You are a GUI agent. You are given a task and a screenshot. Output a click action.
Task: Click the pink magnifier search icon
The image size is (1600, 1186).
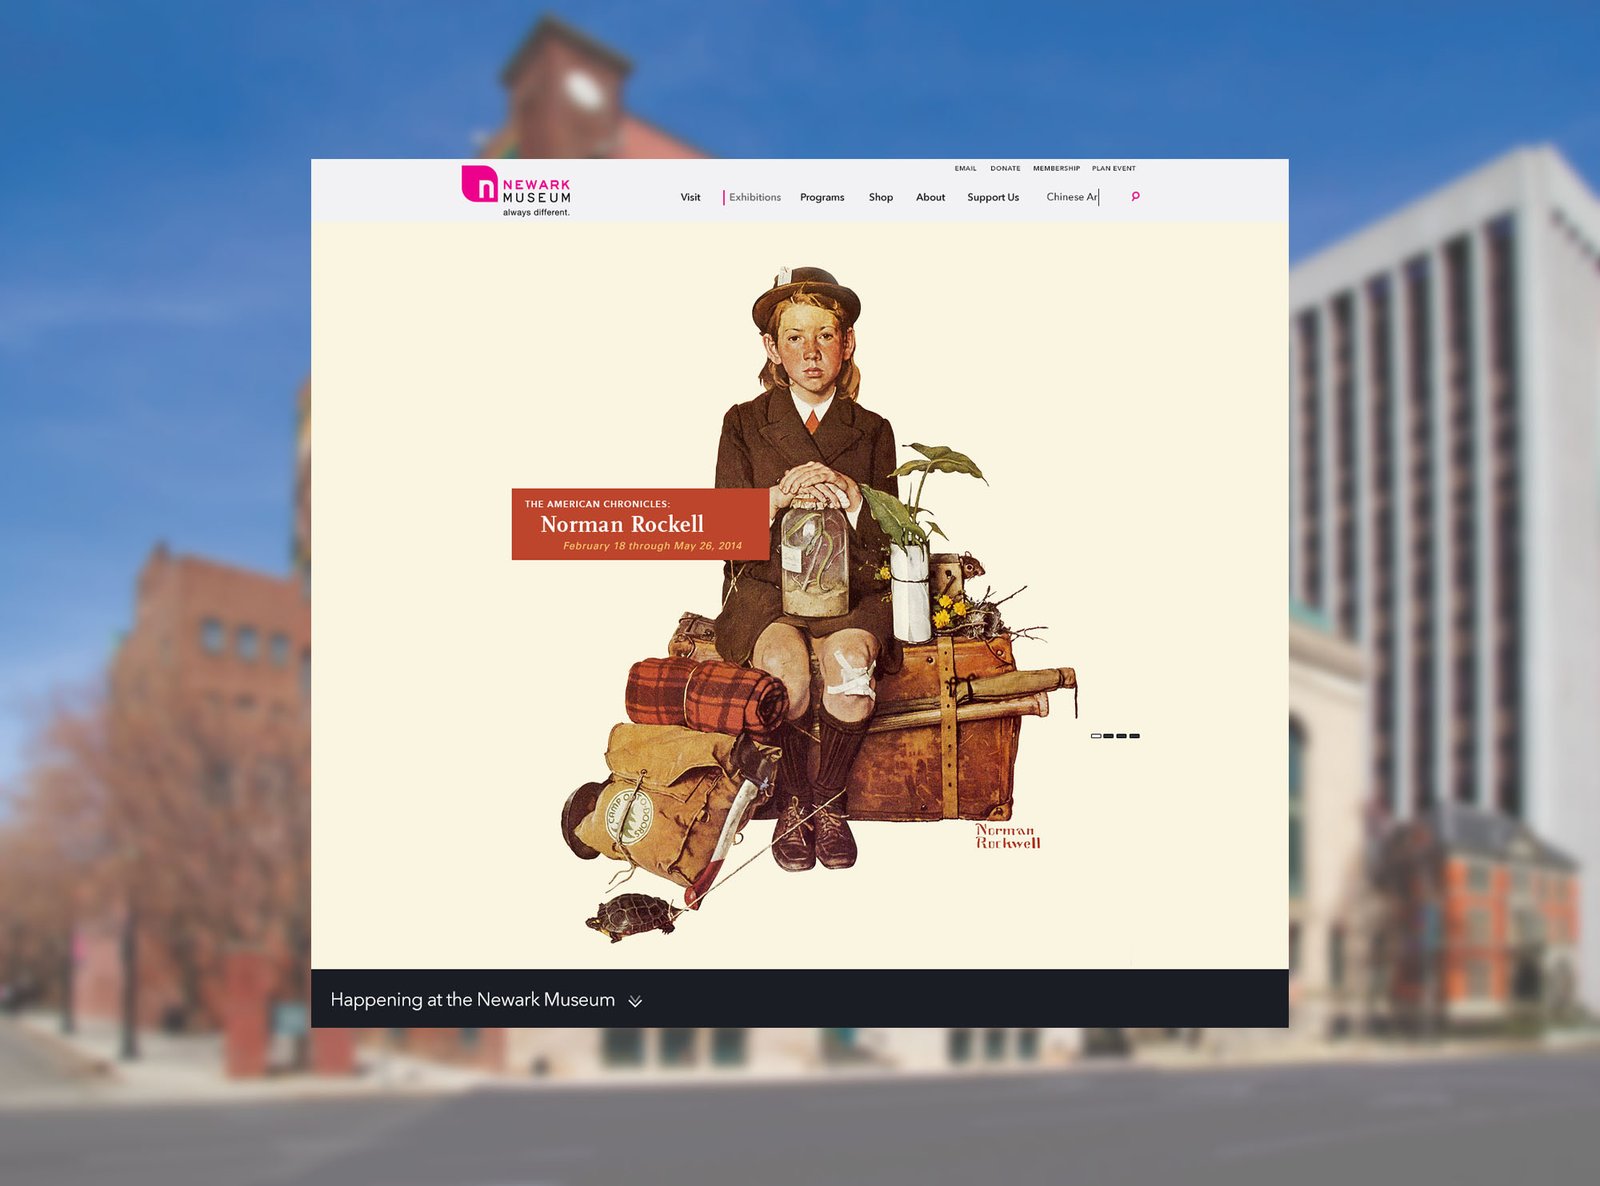(1135, 197)
